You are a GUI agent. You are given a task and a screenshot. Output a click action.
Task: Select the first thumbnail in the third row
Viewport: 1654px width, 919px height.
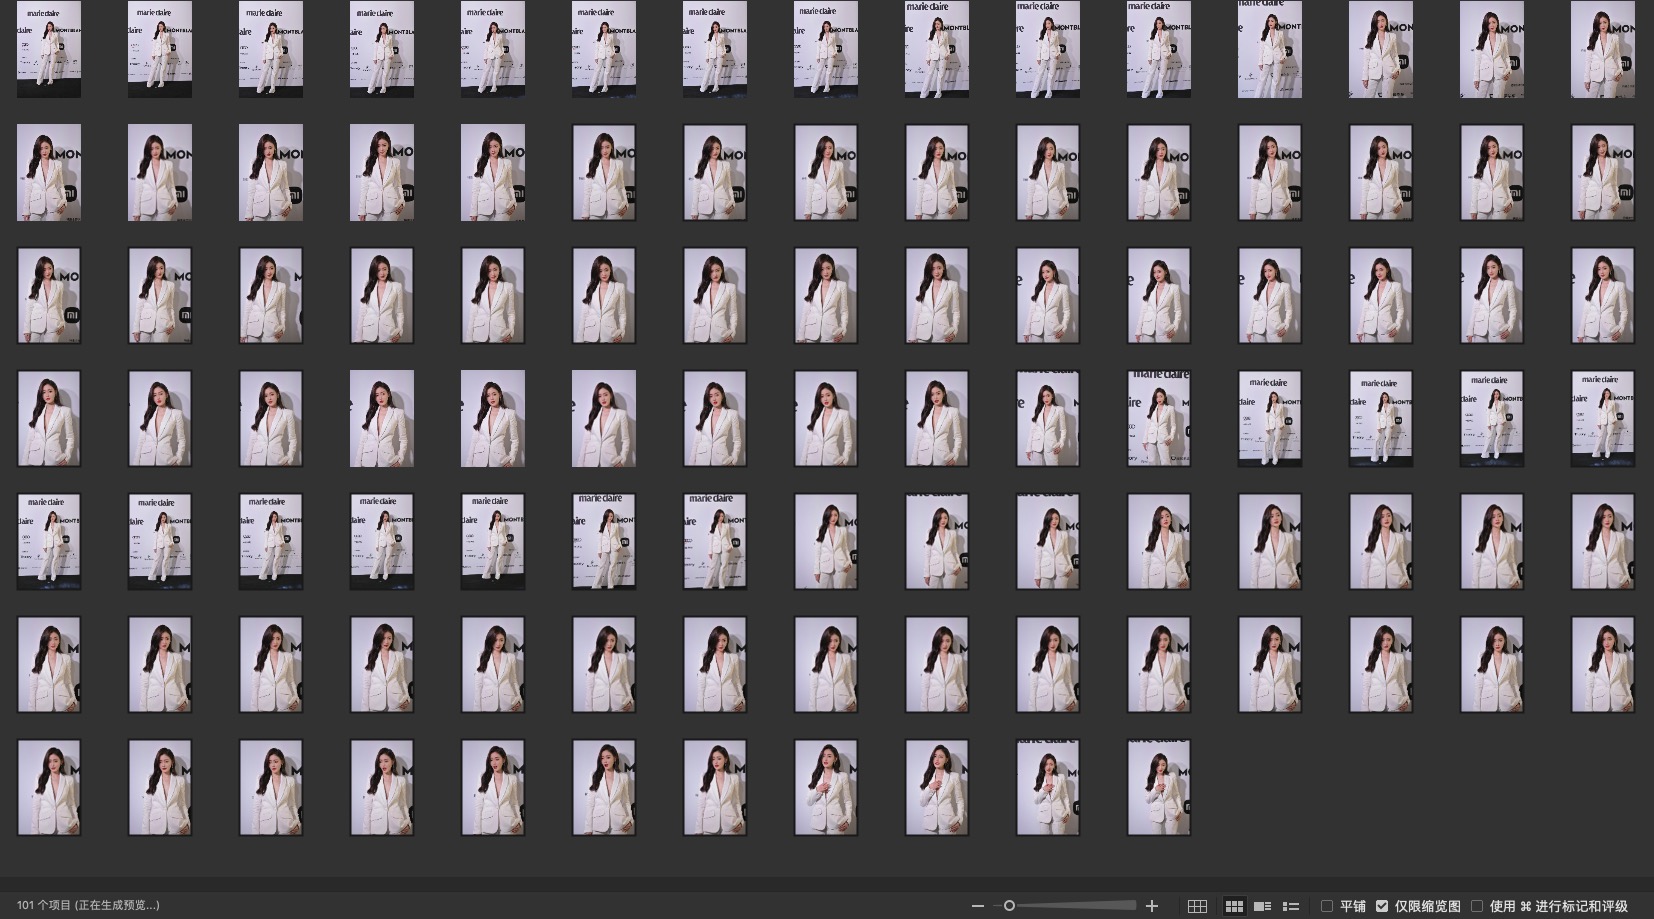tap(49, 295)
